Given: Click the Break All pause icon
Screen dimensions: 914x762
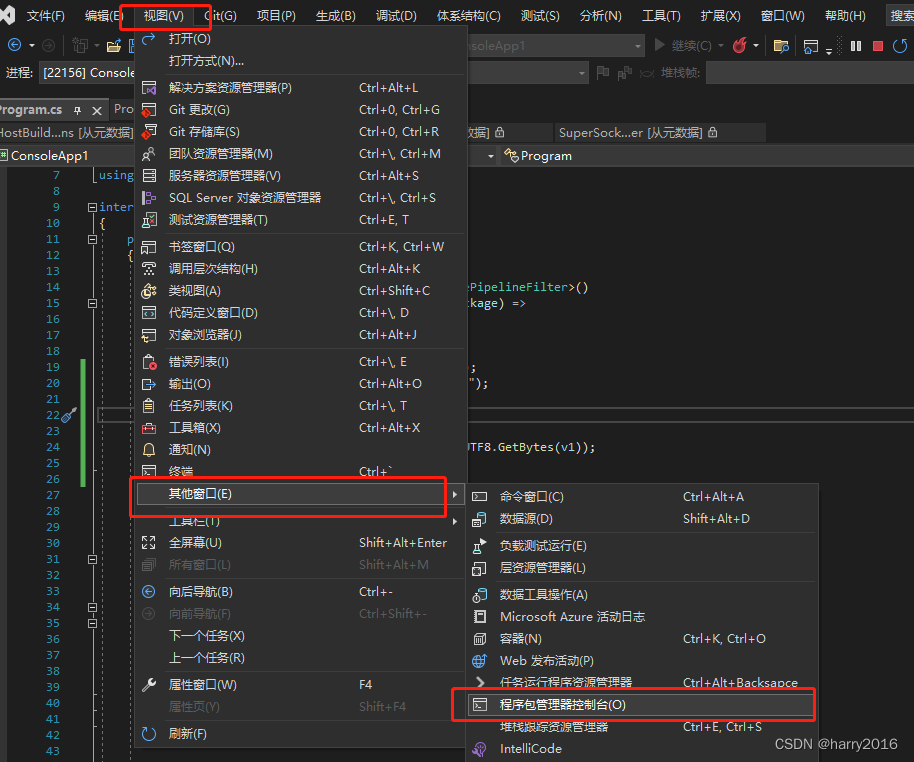Looking at the screenshot, I should point(855,45).
